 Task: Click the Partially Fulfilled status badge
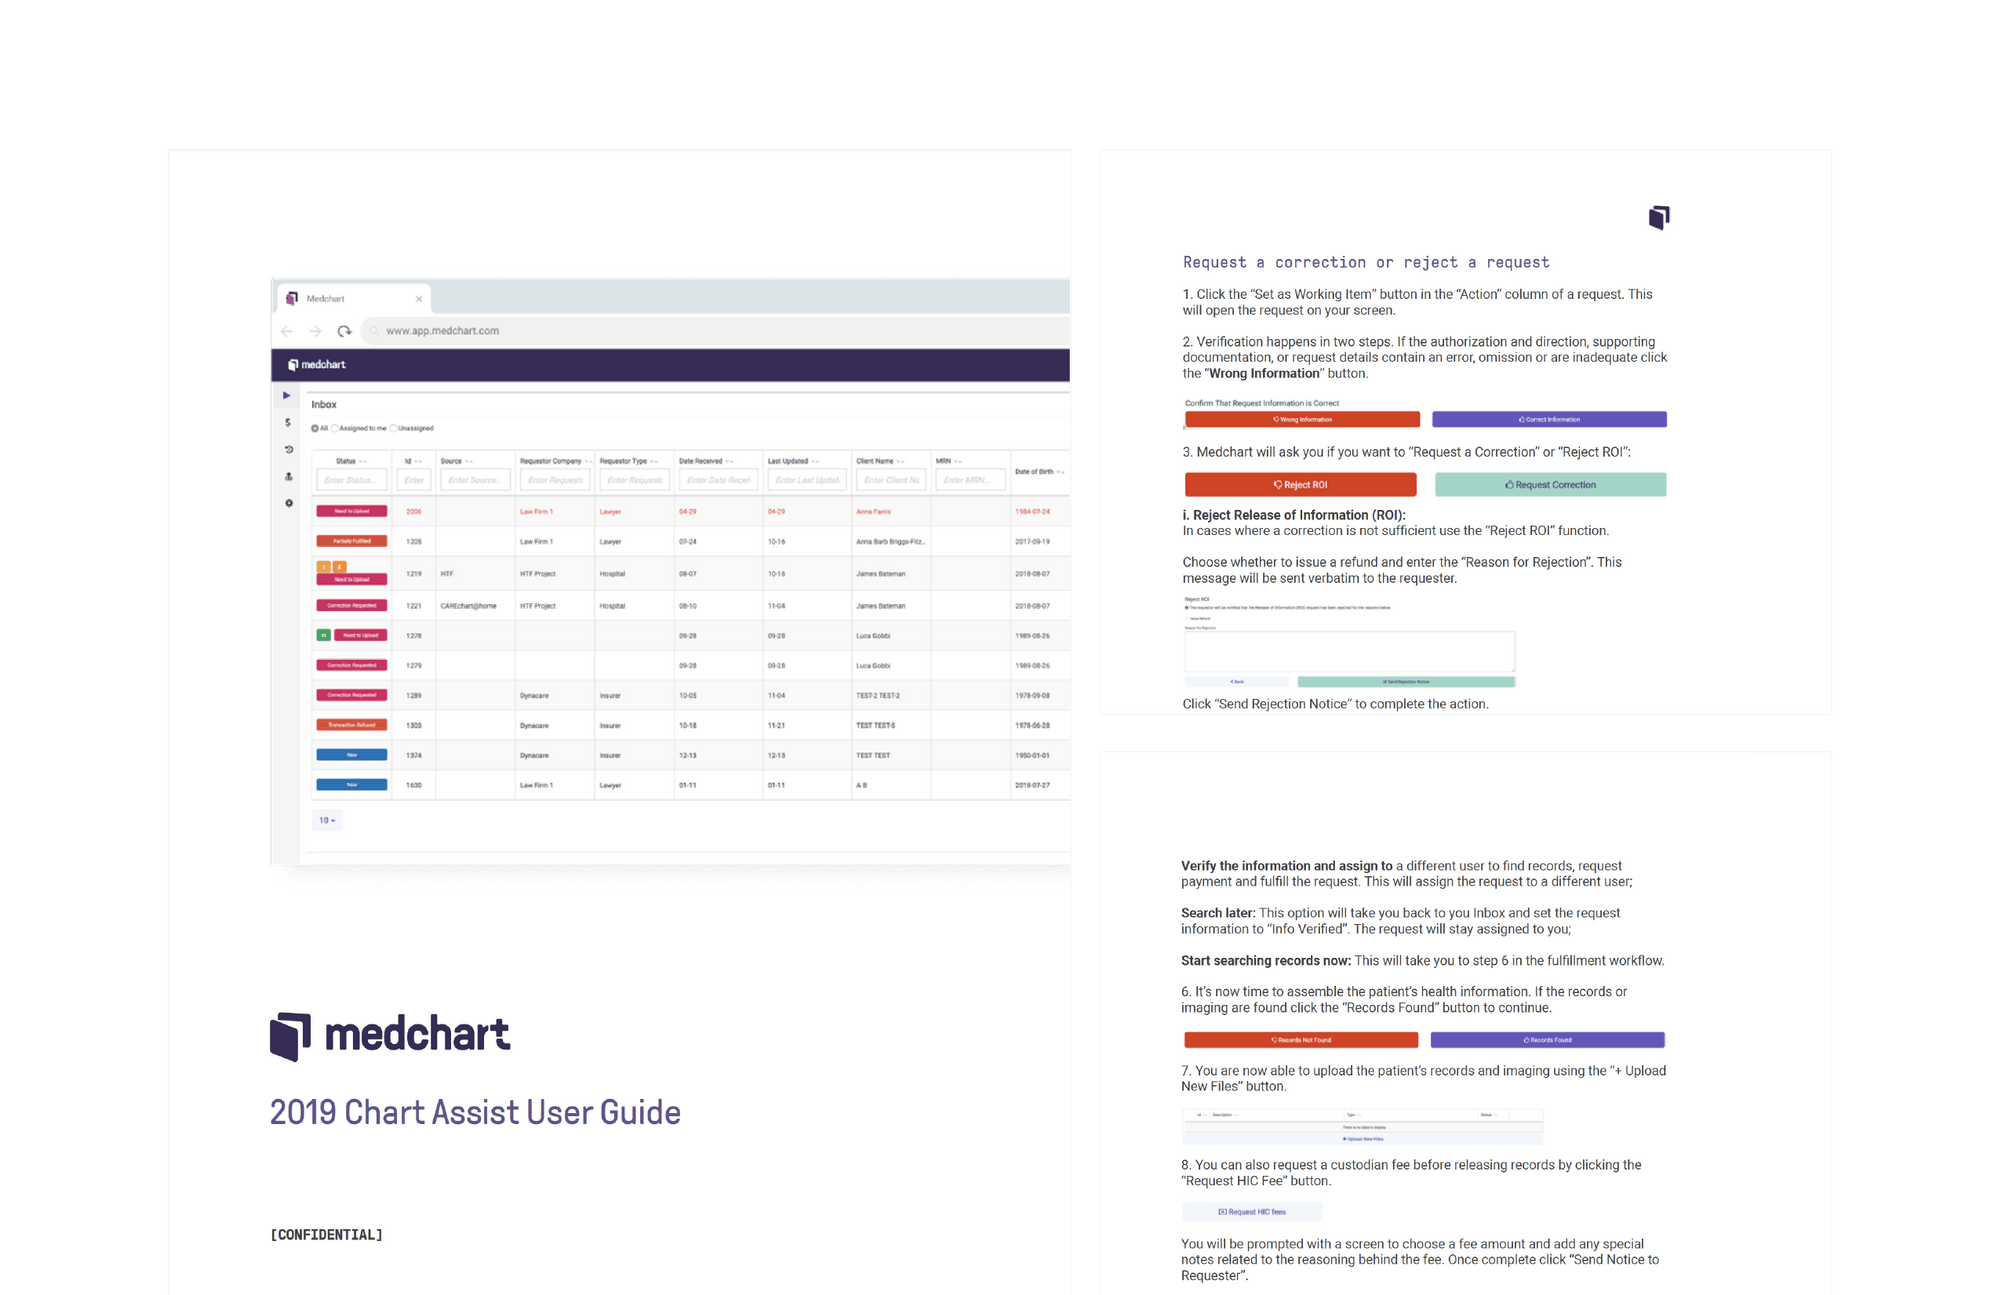(x=351, y=541)
